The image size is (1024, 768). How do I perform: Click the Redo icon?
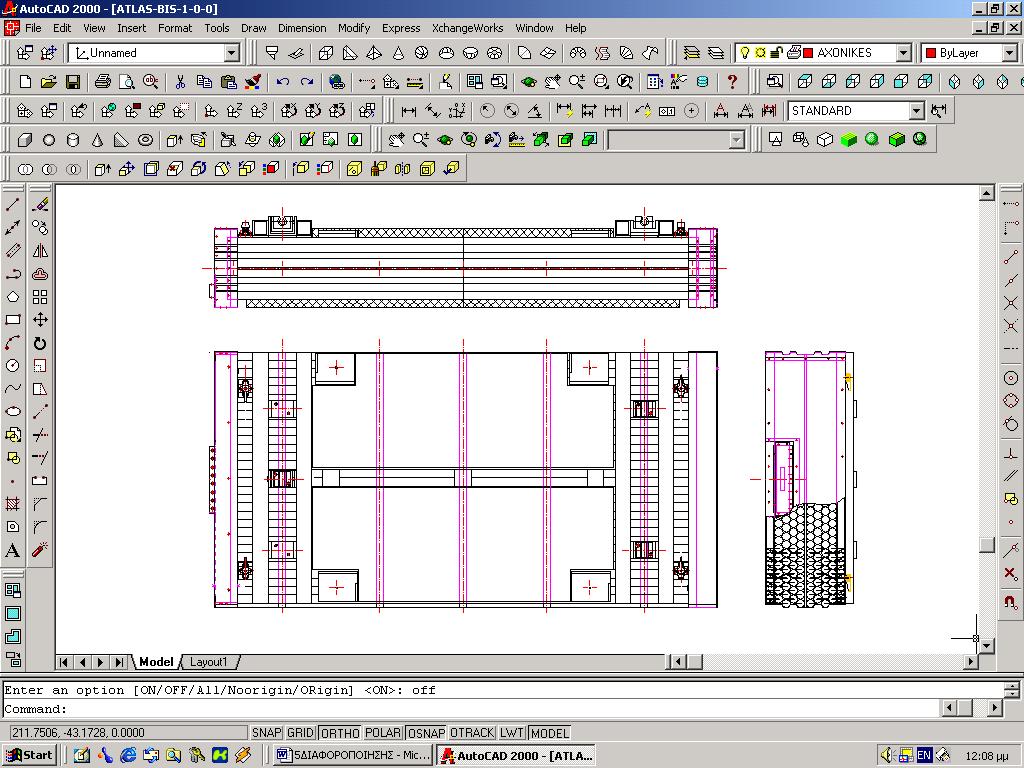coord(306,82)
